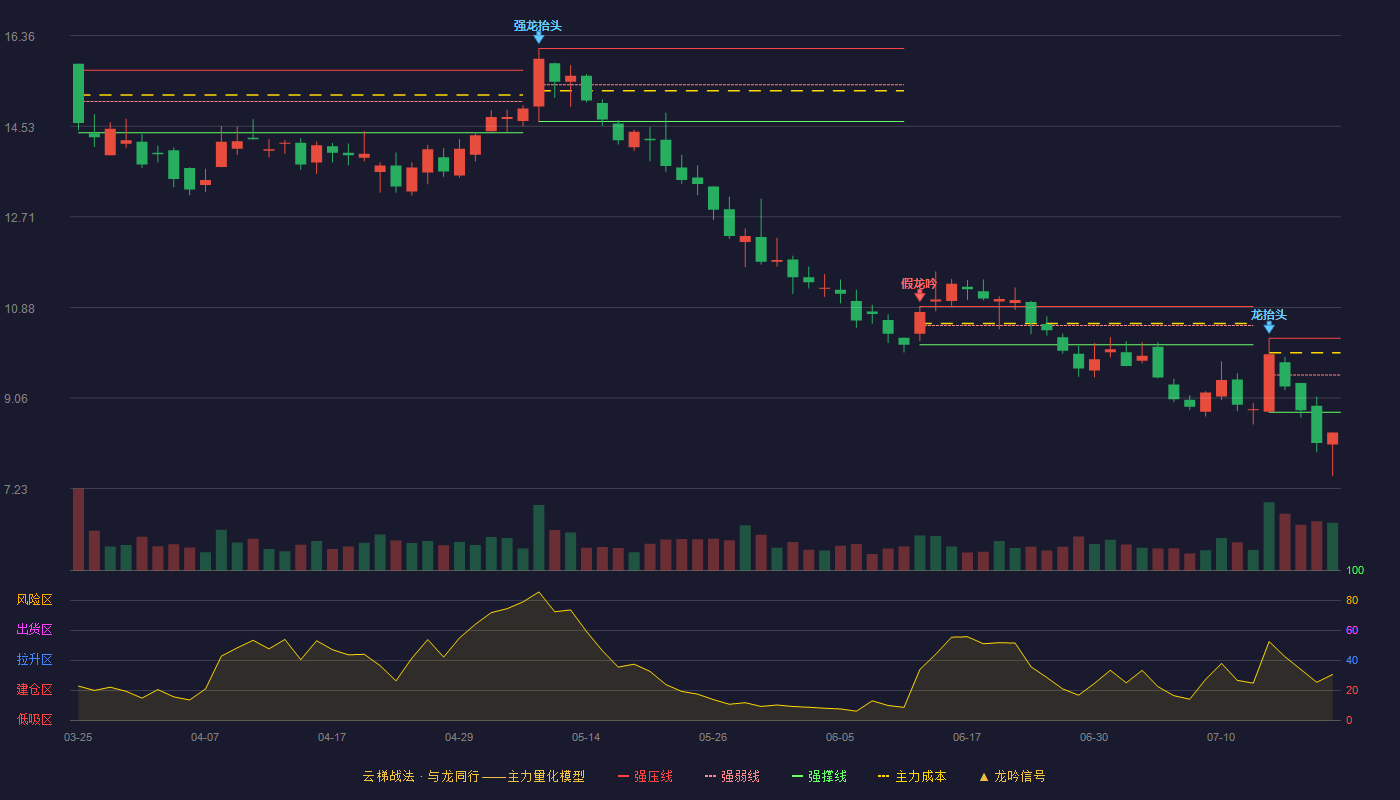Click the green line icon beside 强撑线
Screen dimensions: 1400x800
(x=798, y=776)
